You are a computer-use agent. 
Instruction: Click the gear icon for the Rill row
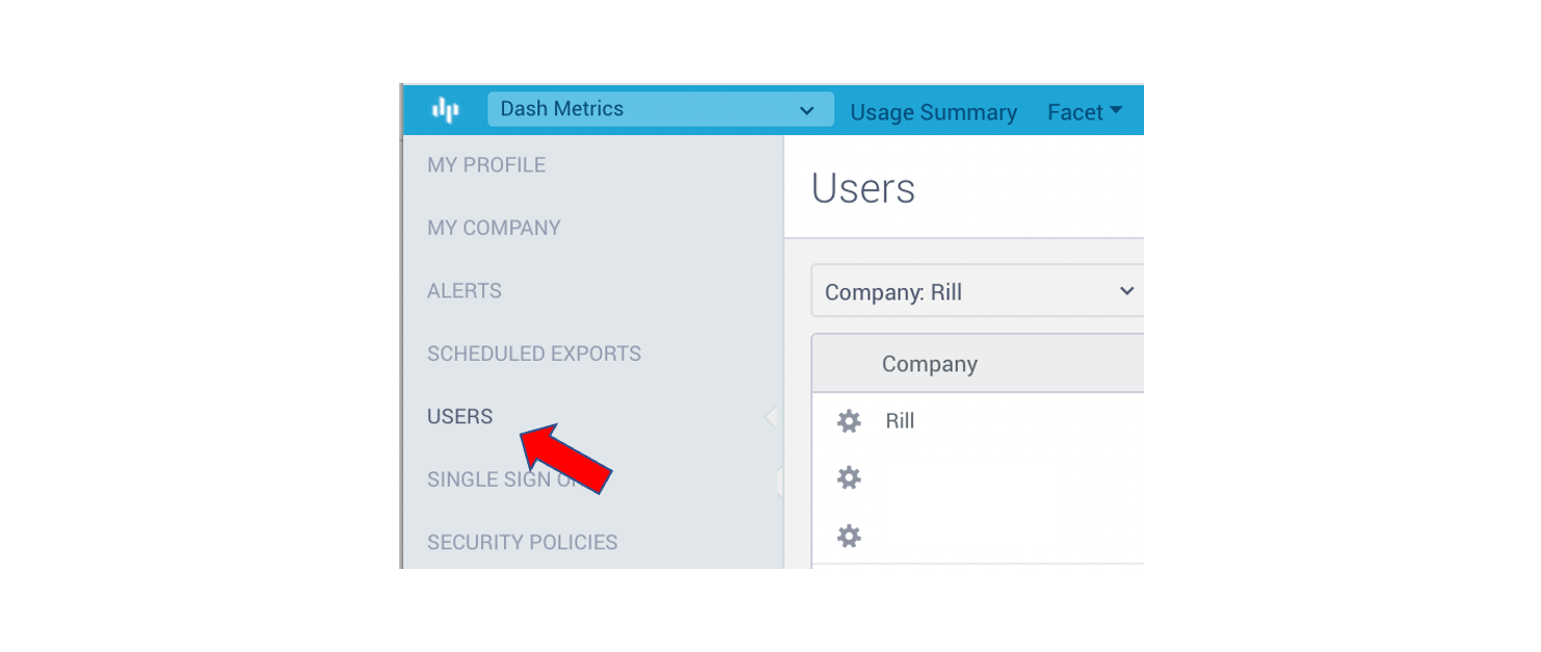pyautogui.click(x=849, y=421)
